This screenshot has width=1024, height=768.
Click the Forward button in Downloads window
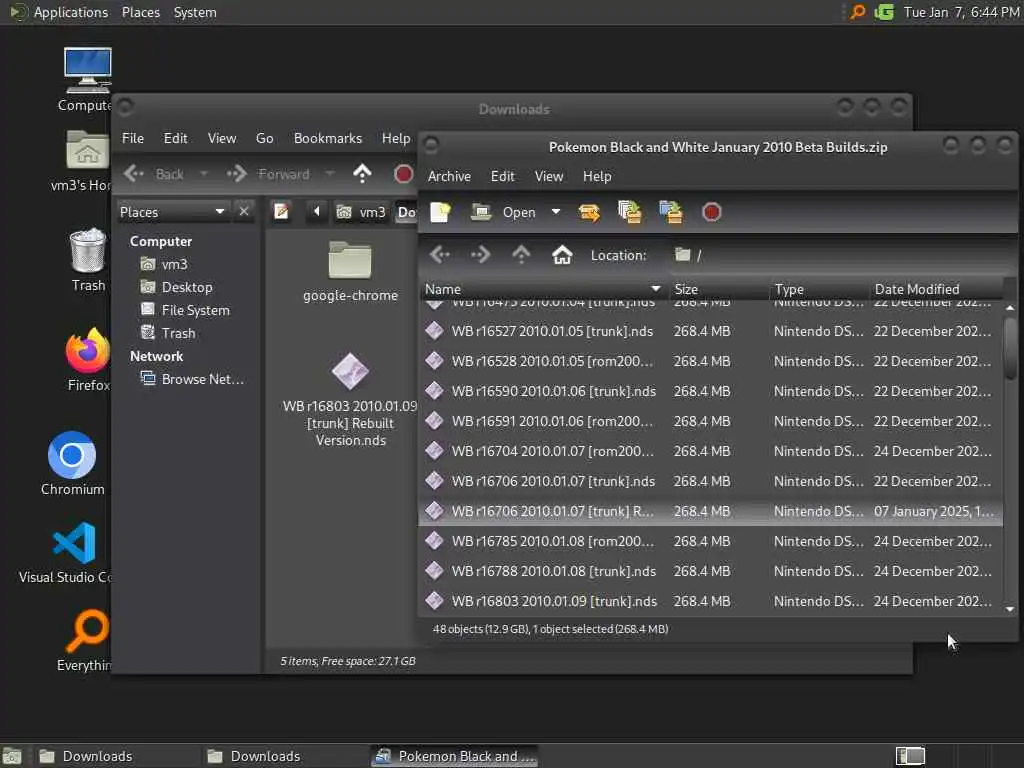coord(268,174)
